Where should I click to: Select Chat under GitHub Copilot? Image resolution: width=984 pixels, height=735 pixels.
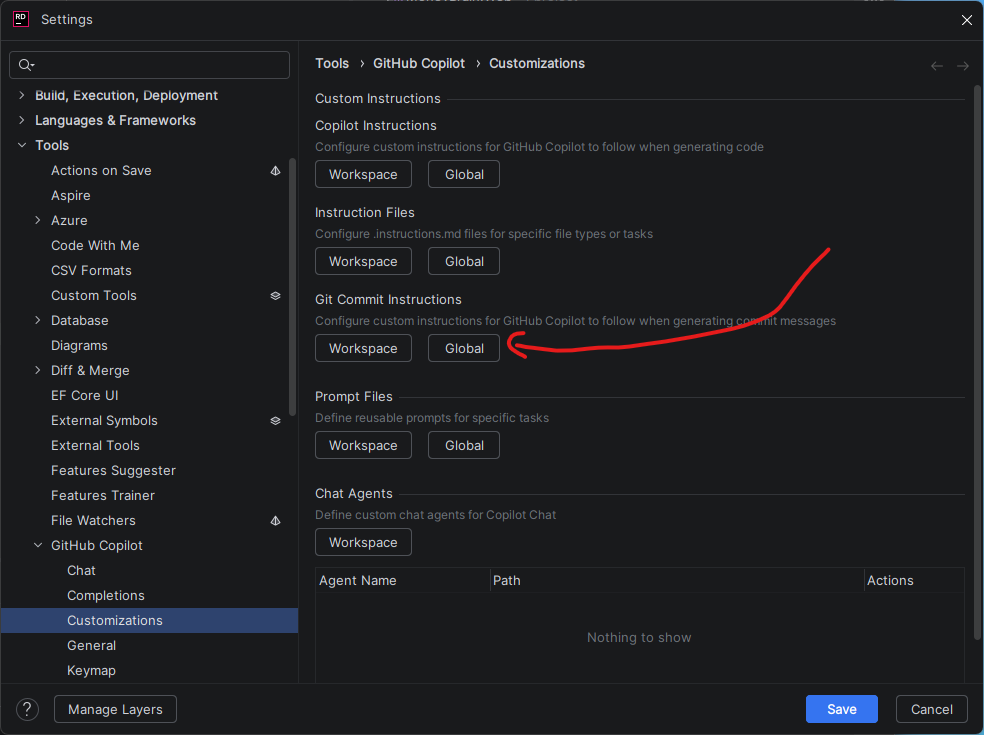pos(81,570)
